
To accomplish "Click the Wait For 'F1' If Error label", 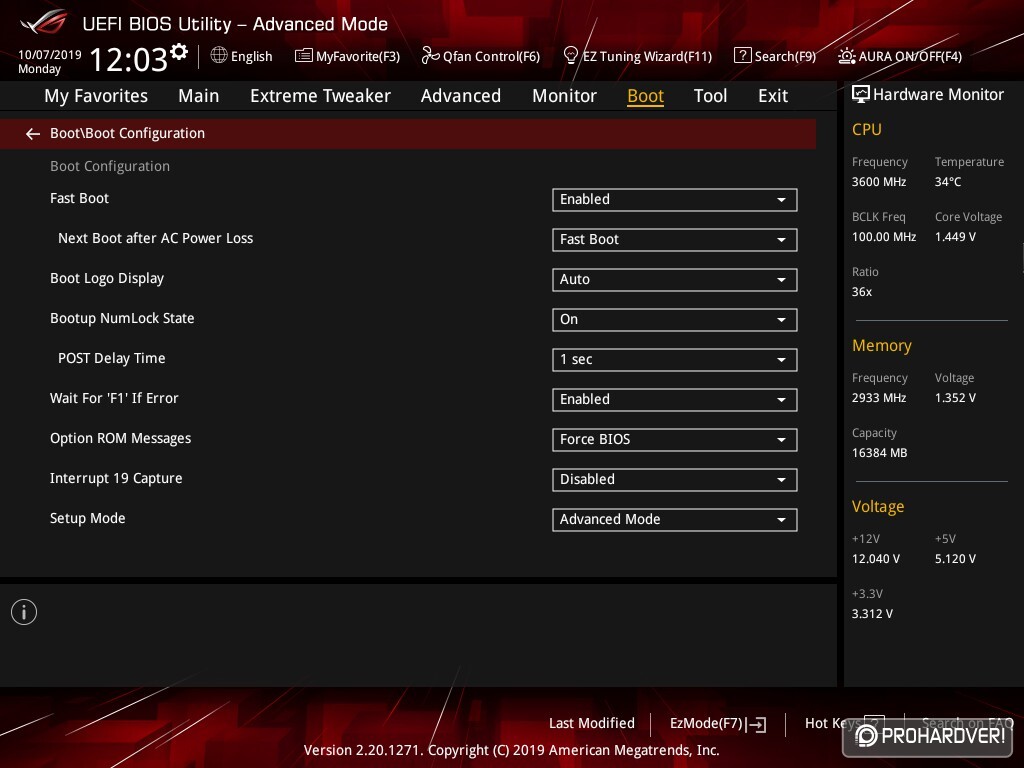I will point(114,398).
